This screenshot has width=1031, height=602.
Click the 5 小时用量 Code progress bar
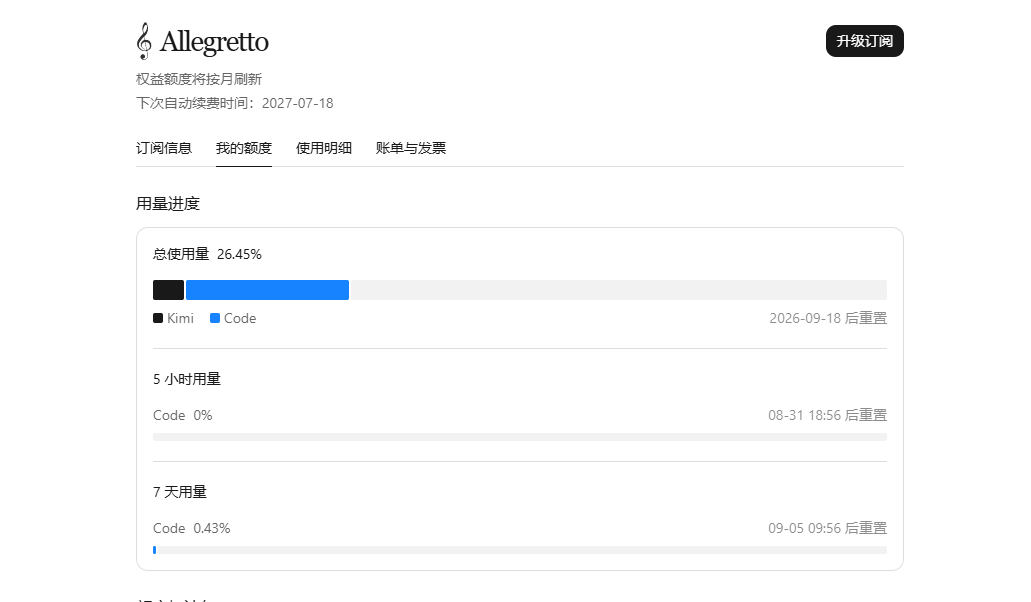click(520, 437)
